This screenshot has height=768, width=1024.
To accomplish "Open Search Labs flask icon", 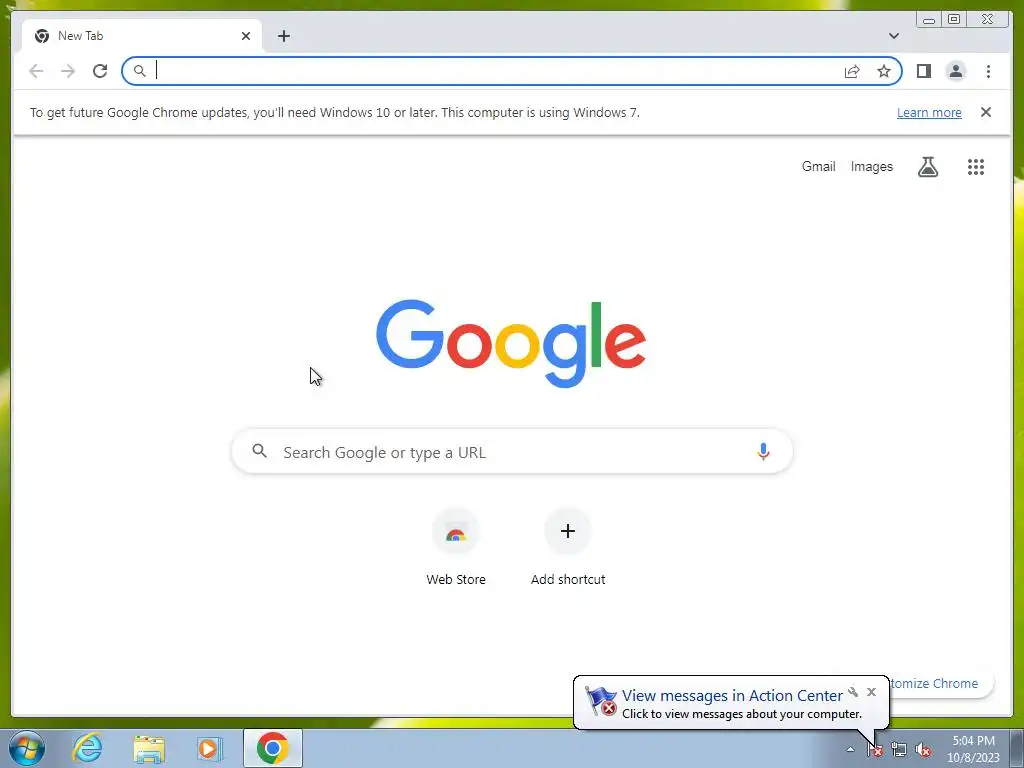I will [x=927, y=167].
